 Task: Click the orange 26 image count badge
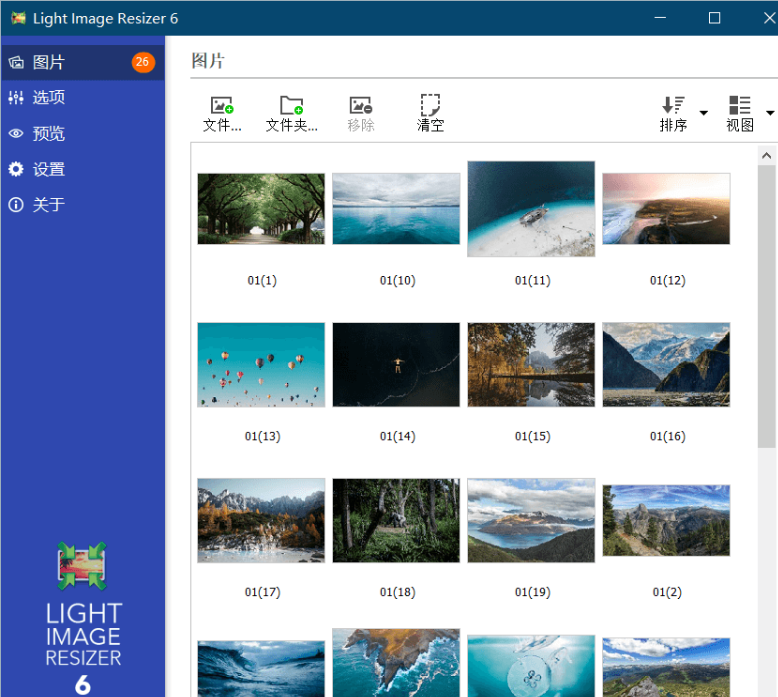pyautogui.click(x=143, y=62)
